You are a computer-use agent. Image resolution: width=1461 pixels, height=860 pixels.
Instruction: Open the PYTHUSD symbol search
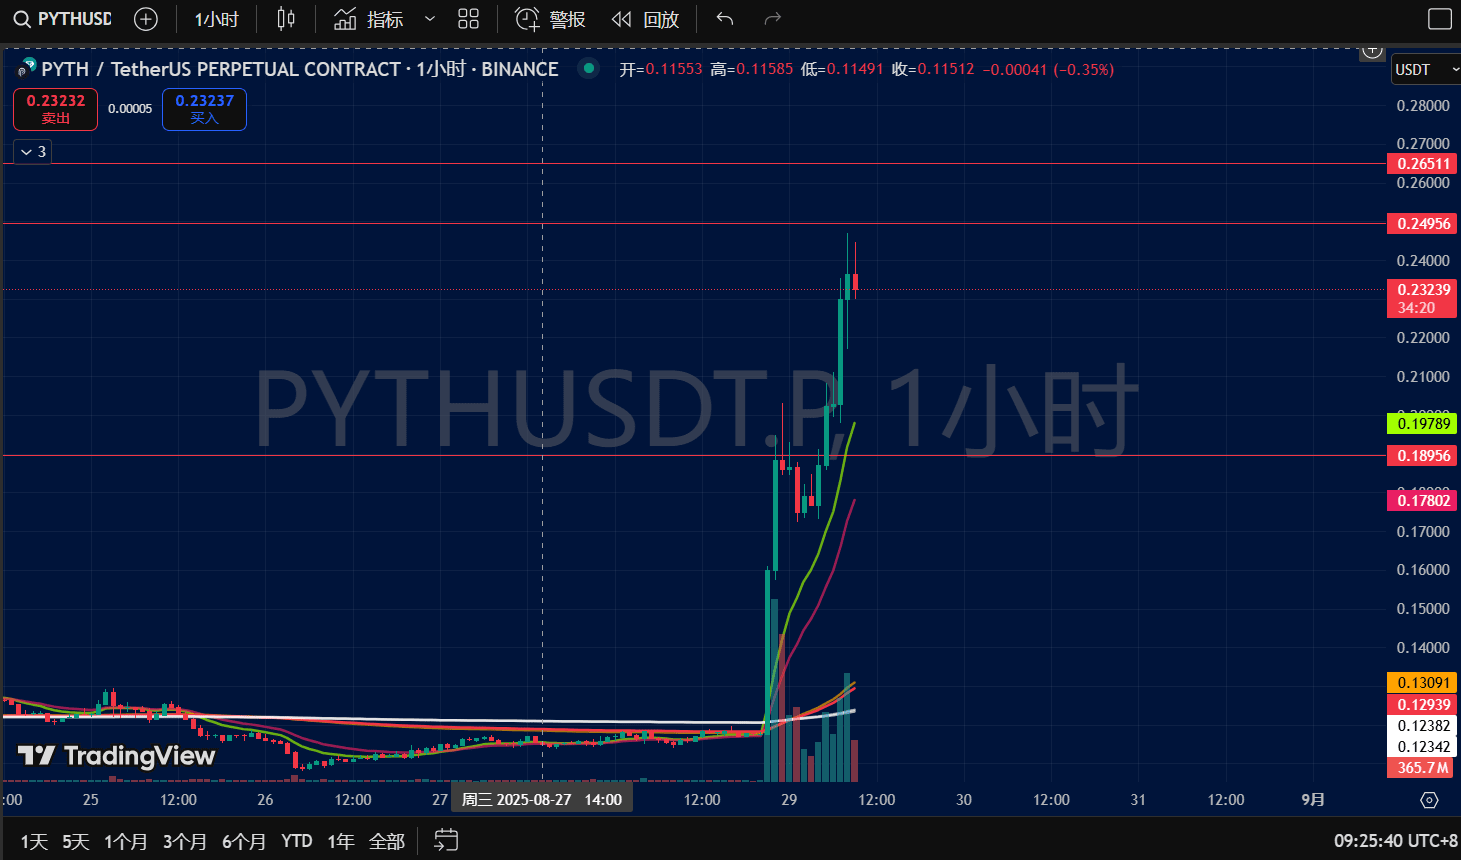(62, 19)
